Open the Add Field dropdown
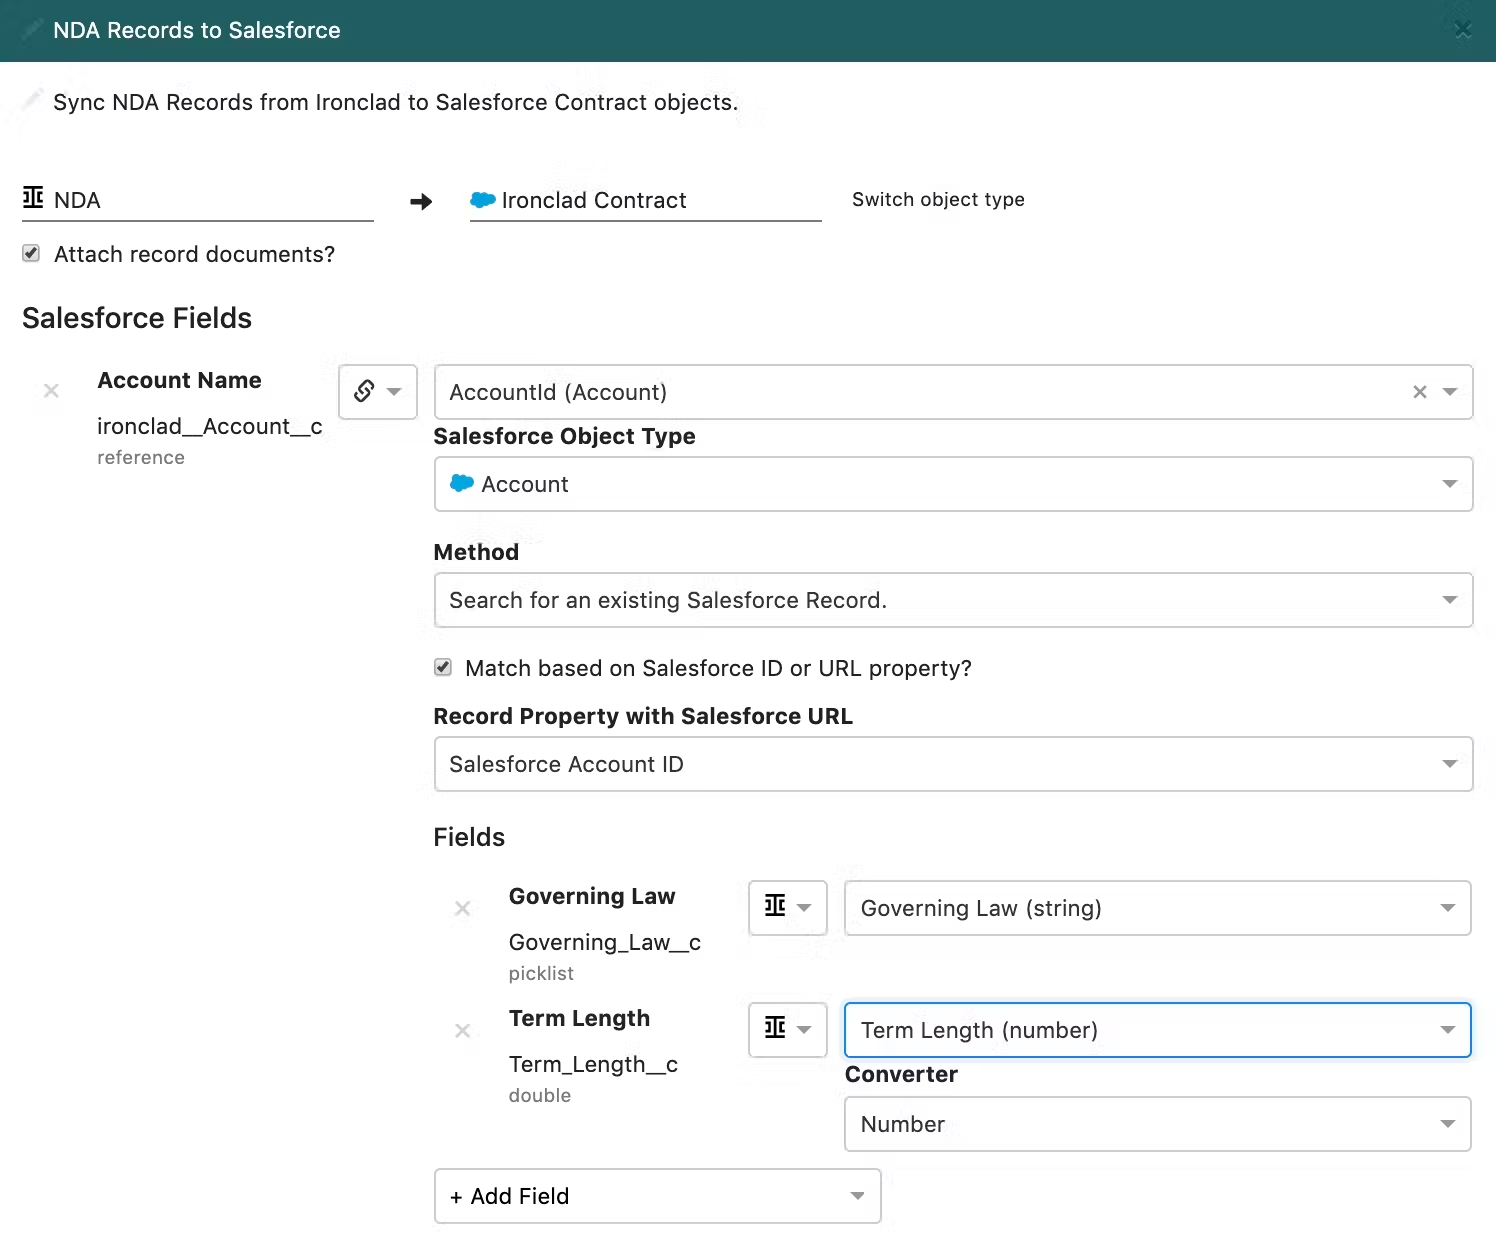 (657, 1196)
